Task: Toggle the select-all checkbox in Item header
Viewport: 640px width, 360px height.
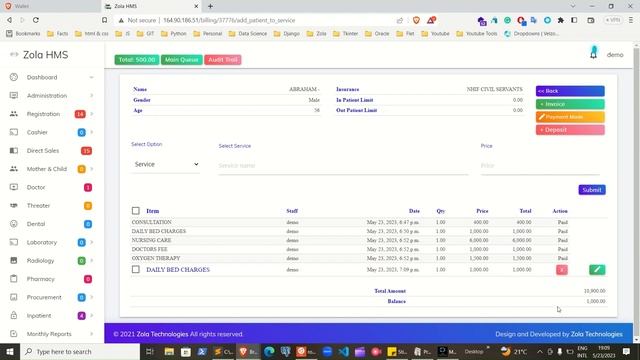Action: click(x=136, y=211)
